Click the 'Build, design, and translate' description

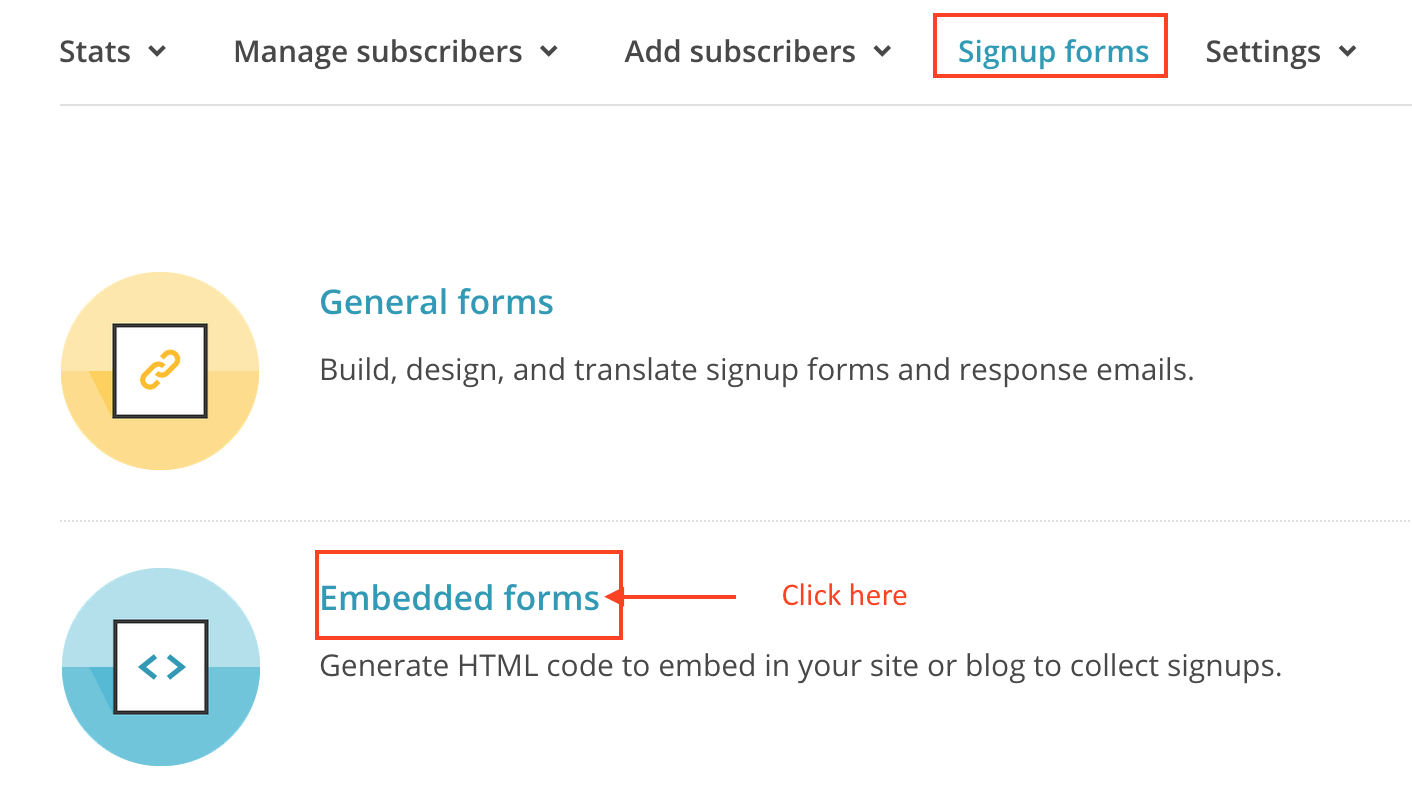(x=756, y=371)
